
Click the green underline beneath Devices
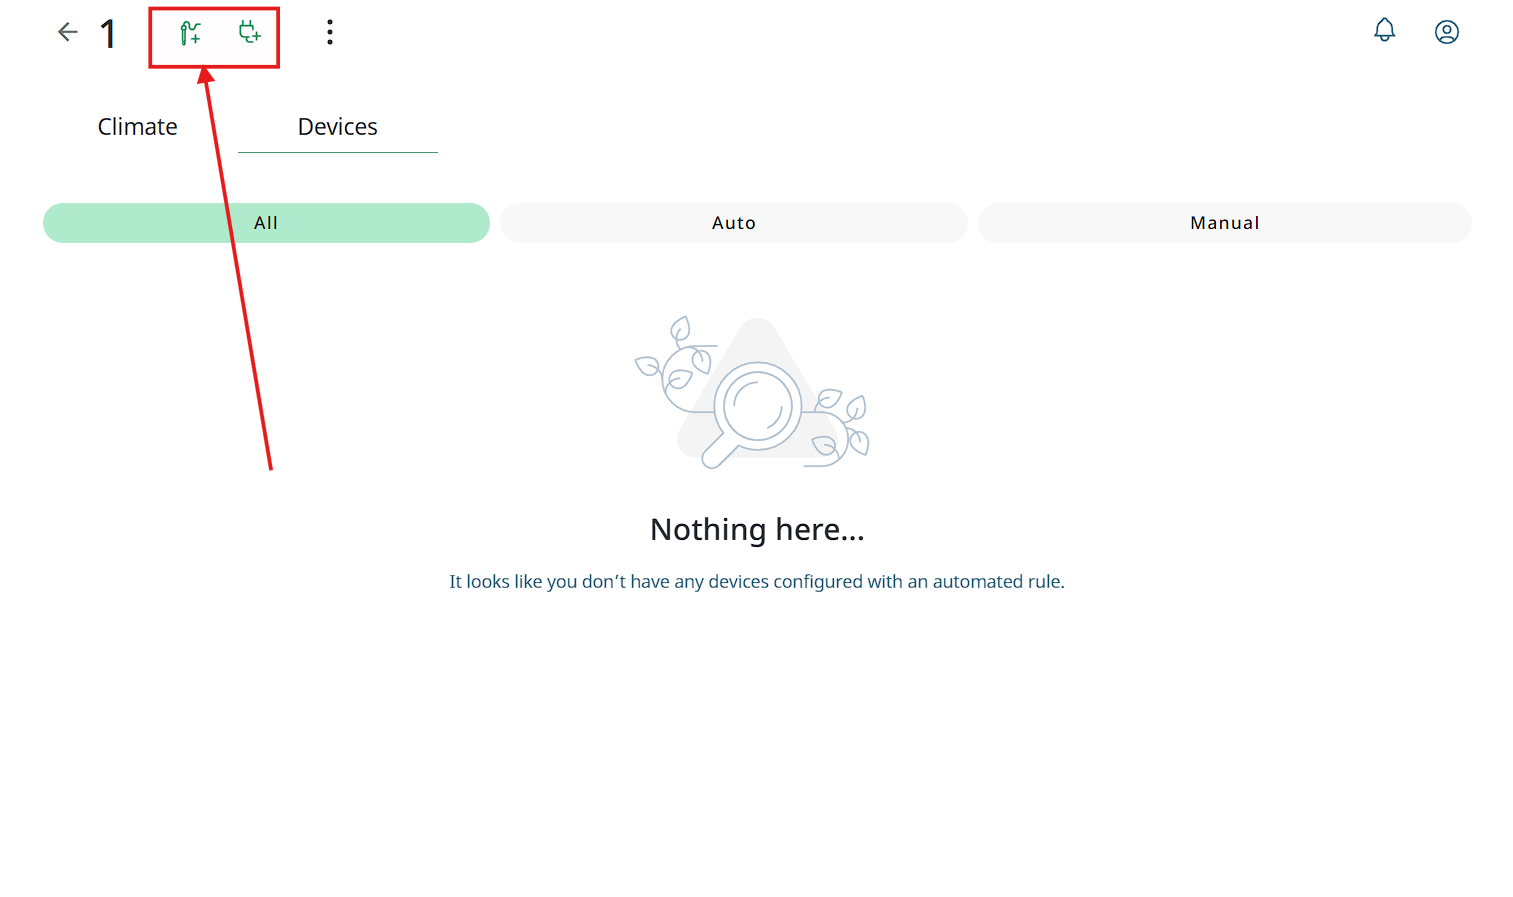click(337, 152)
